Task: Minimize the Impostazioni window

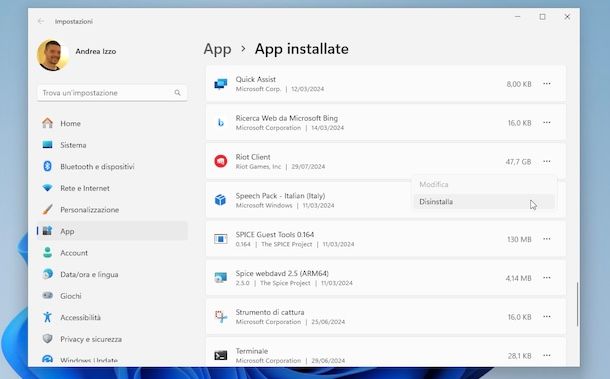Action: coord(517,17)
